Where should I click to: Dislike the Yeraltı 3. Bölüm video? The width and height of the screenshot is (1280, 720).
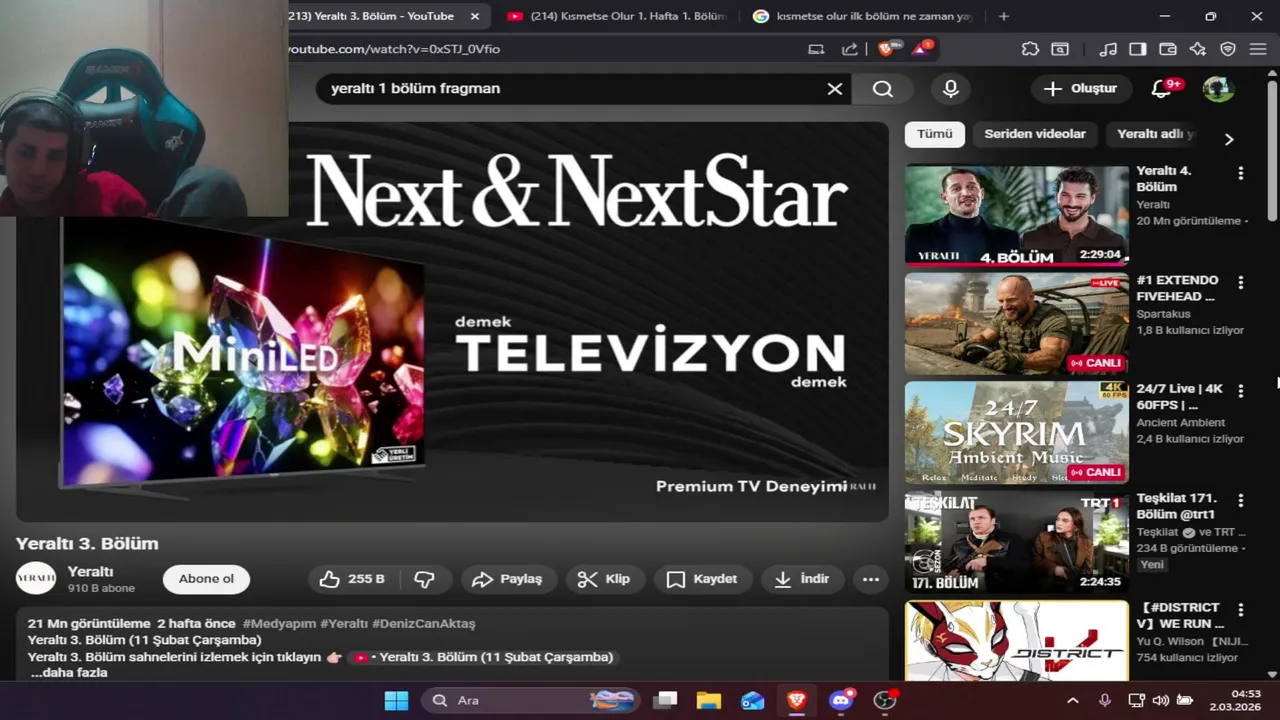click(x=425, y=579)
